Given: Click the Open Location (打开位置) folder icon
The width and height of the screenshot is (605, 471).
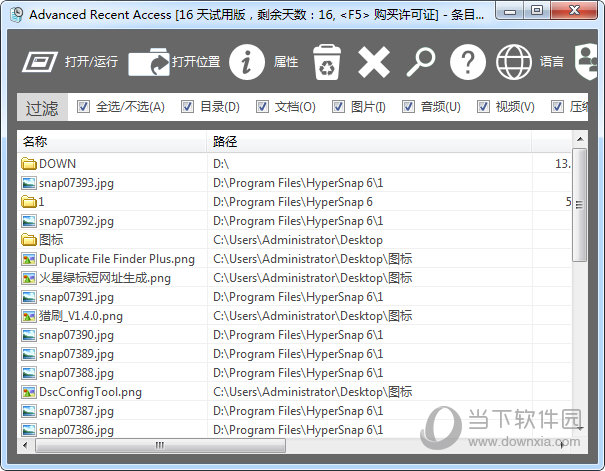Looking at the screenshot, I should point(149,62).
